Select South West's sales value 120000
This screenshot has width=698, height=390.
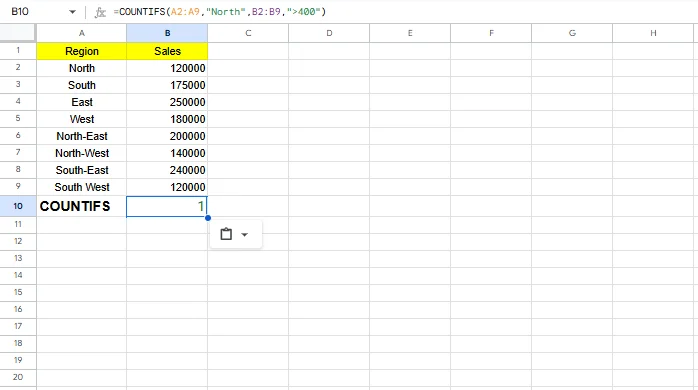pos(167,187)
